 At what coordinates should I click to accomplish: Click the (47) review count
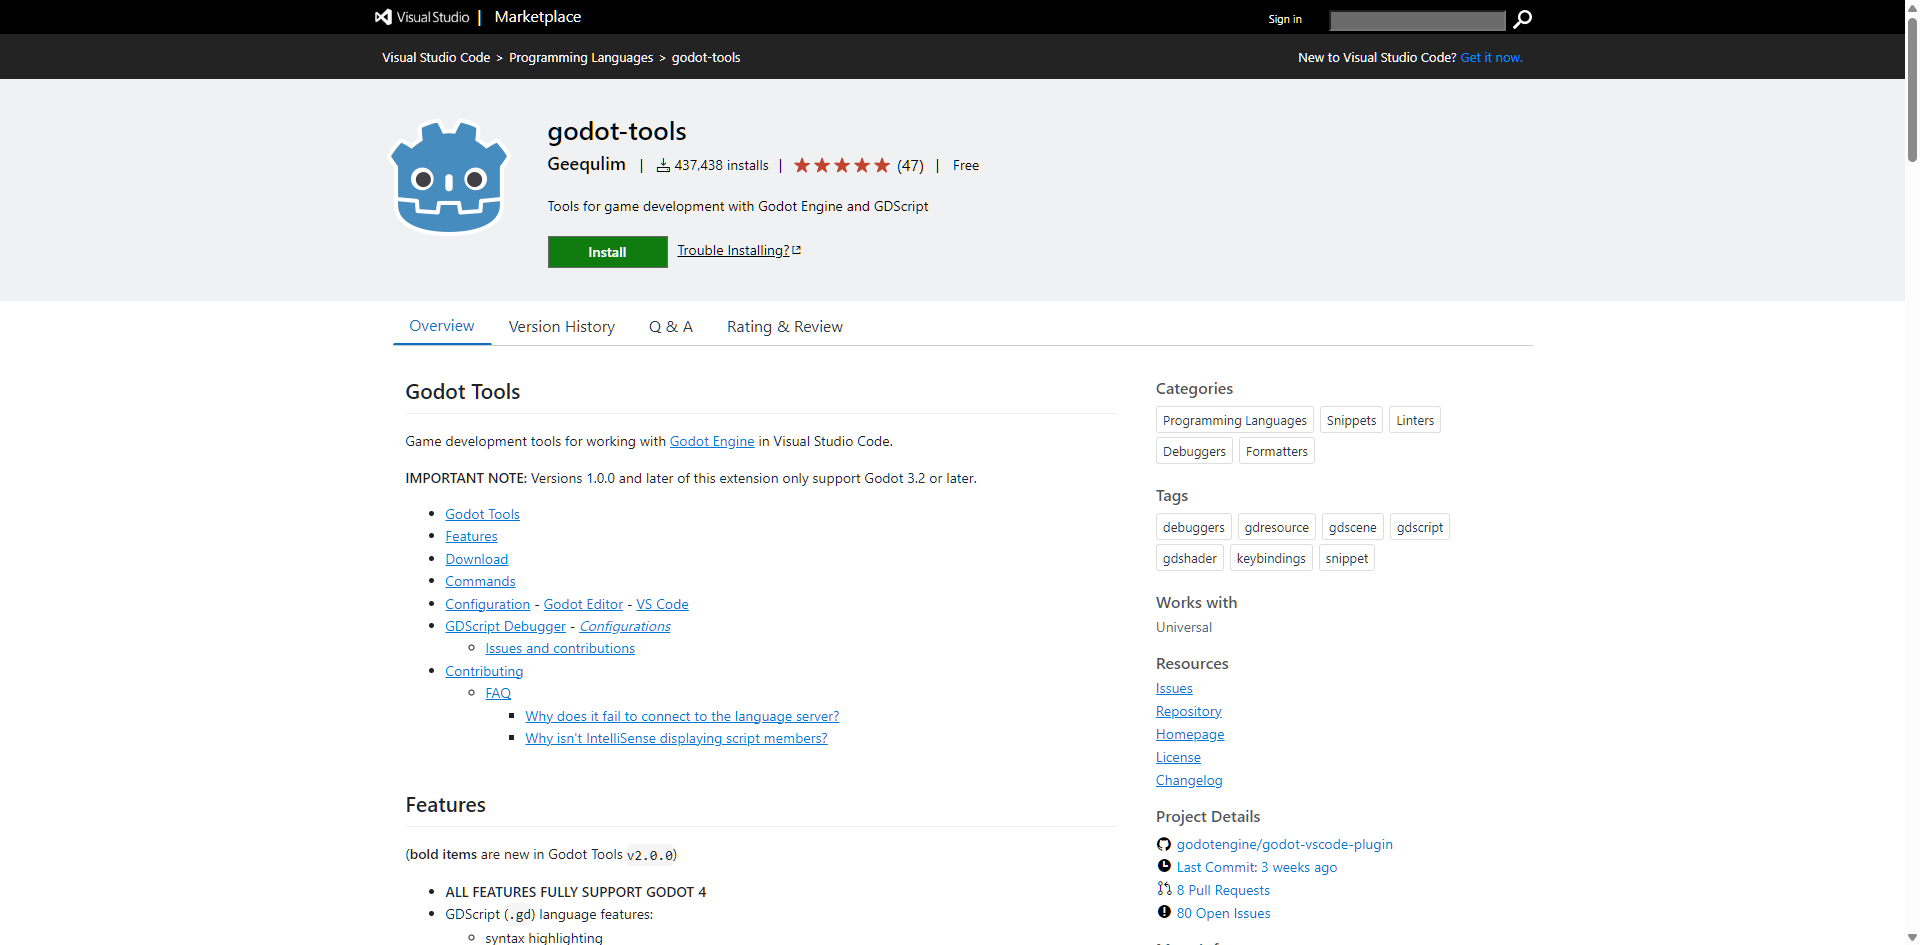tap(910, 166)
